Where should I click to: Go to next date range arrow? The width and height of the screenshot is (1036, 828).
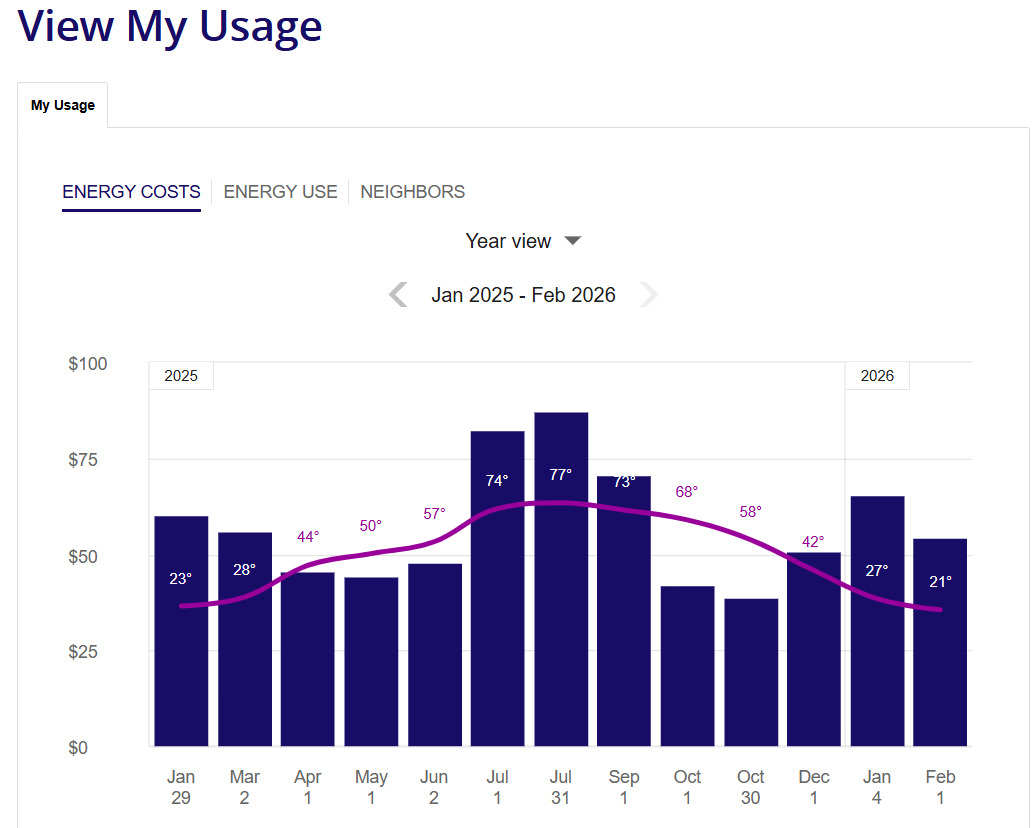point(649,295)
